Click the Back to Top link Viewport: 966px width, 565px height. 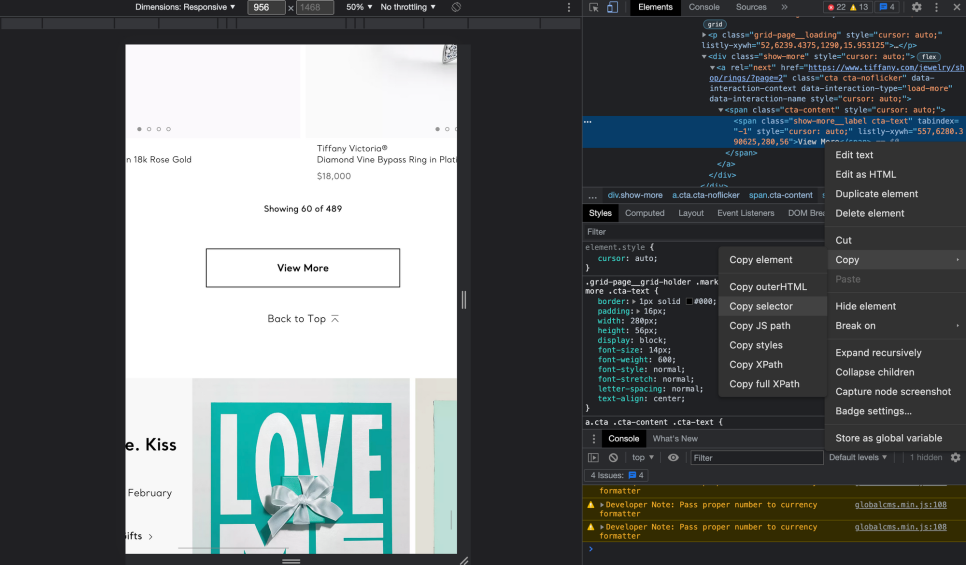303,319
